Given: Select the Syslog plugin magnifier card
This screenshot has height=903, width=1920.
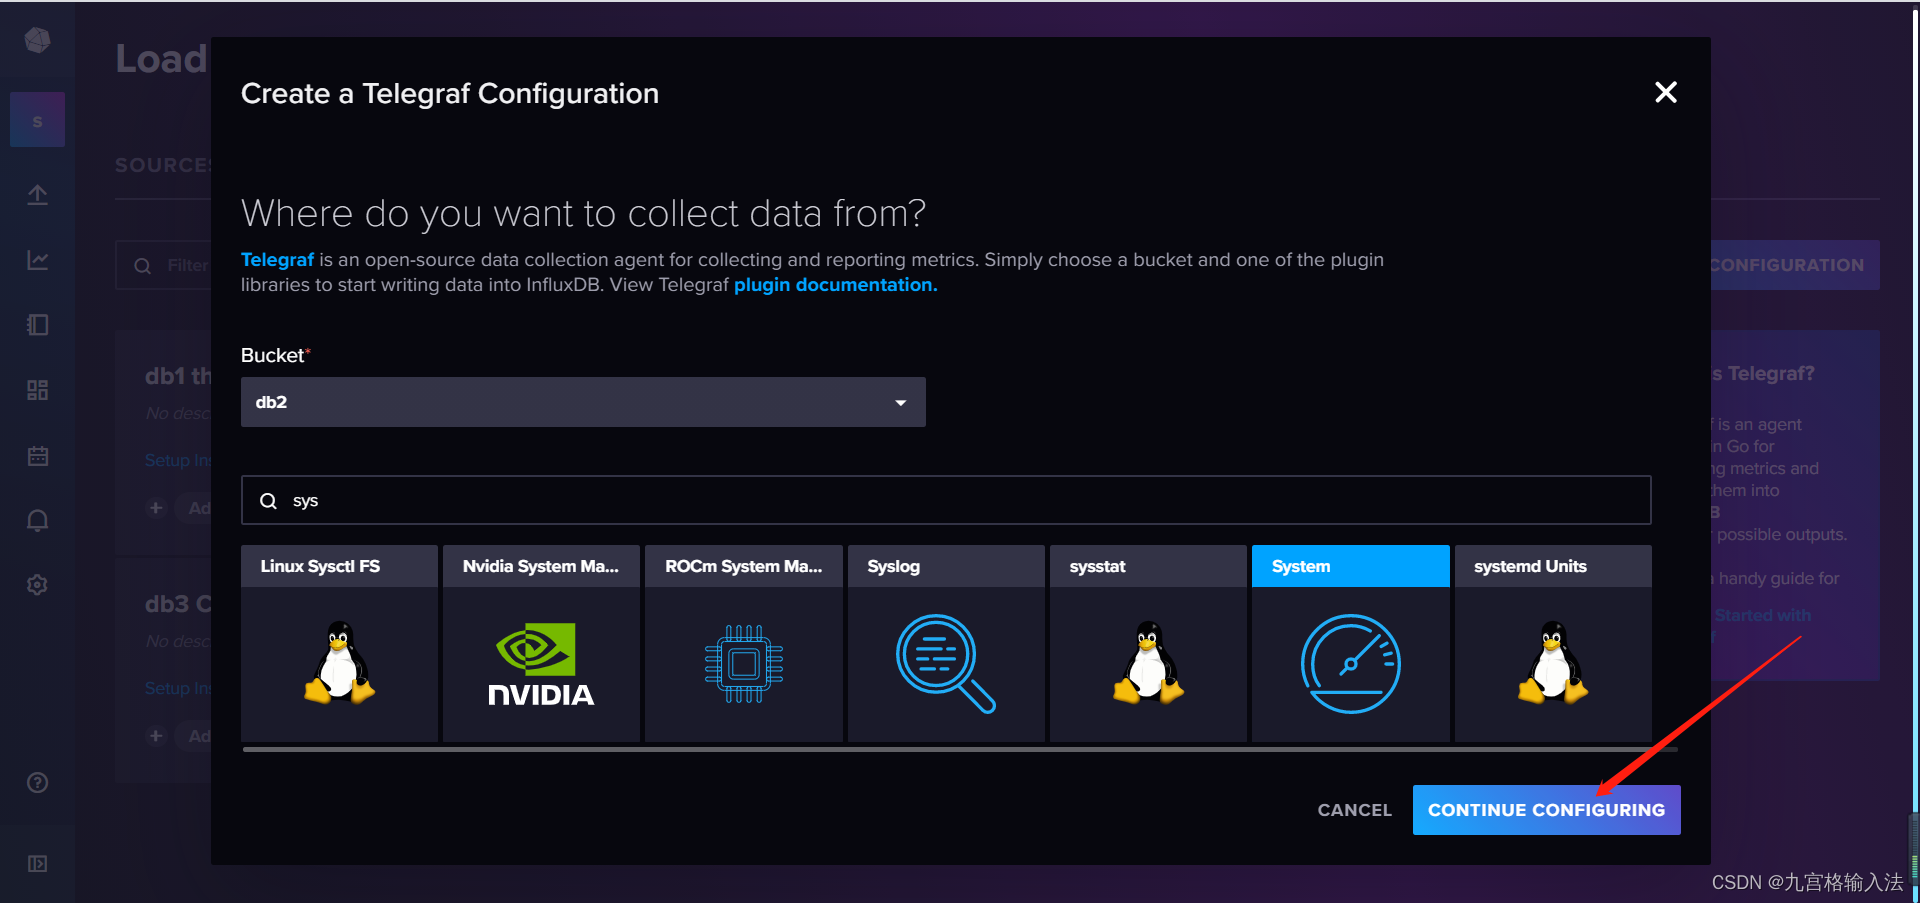Looking at the screenshot, I should tap(946, 643).
